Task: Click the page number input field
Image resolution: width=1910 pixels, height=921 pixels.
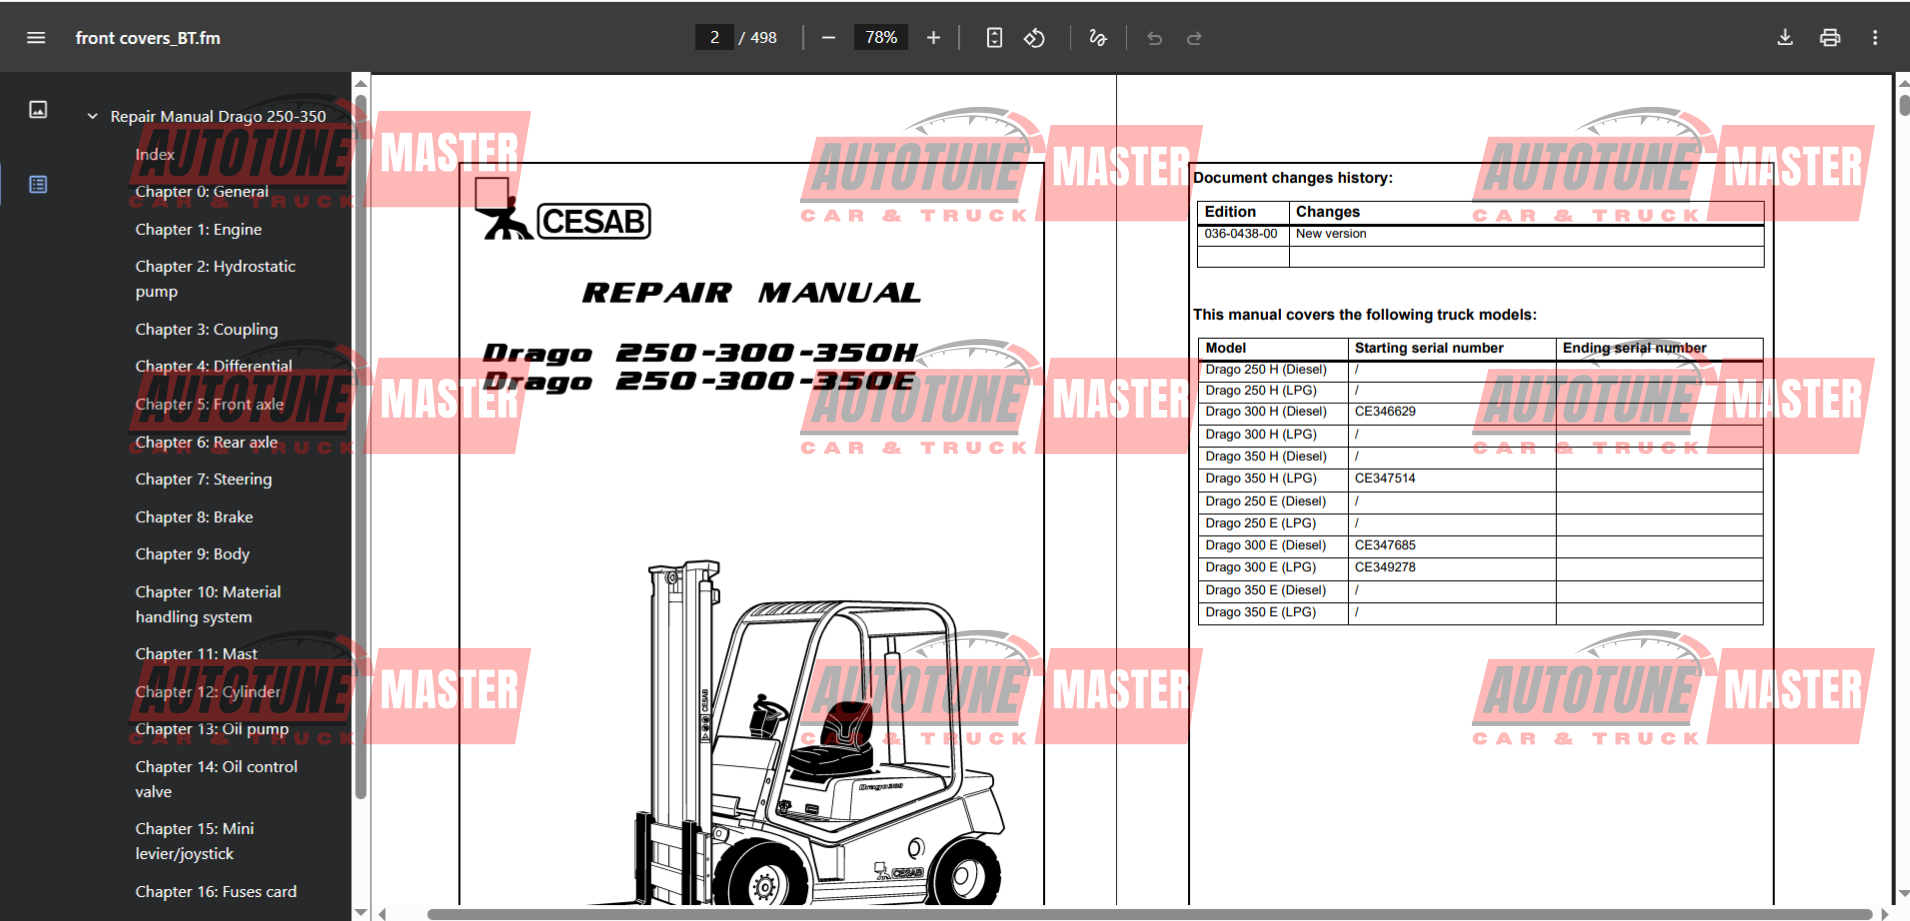Action: pyautogui.click(x=714, y=36)
